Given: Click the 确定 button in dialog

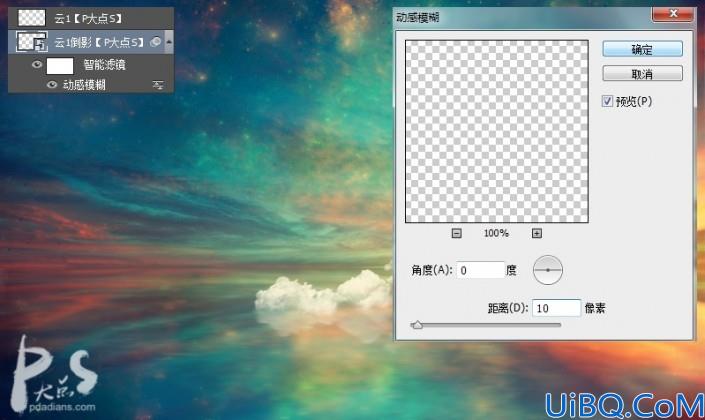Looking at the screenshot, I should [x=642, y=49].
